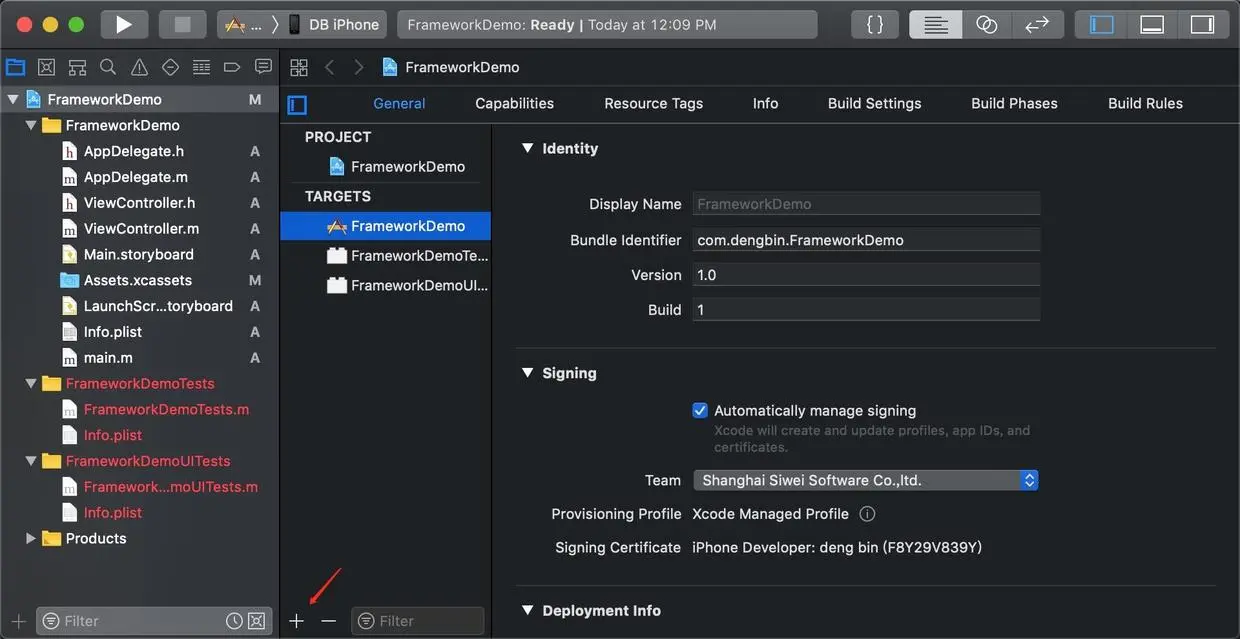Hide the project and targets list
This screenshot has width=1240, height=639.
297,104
